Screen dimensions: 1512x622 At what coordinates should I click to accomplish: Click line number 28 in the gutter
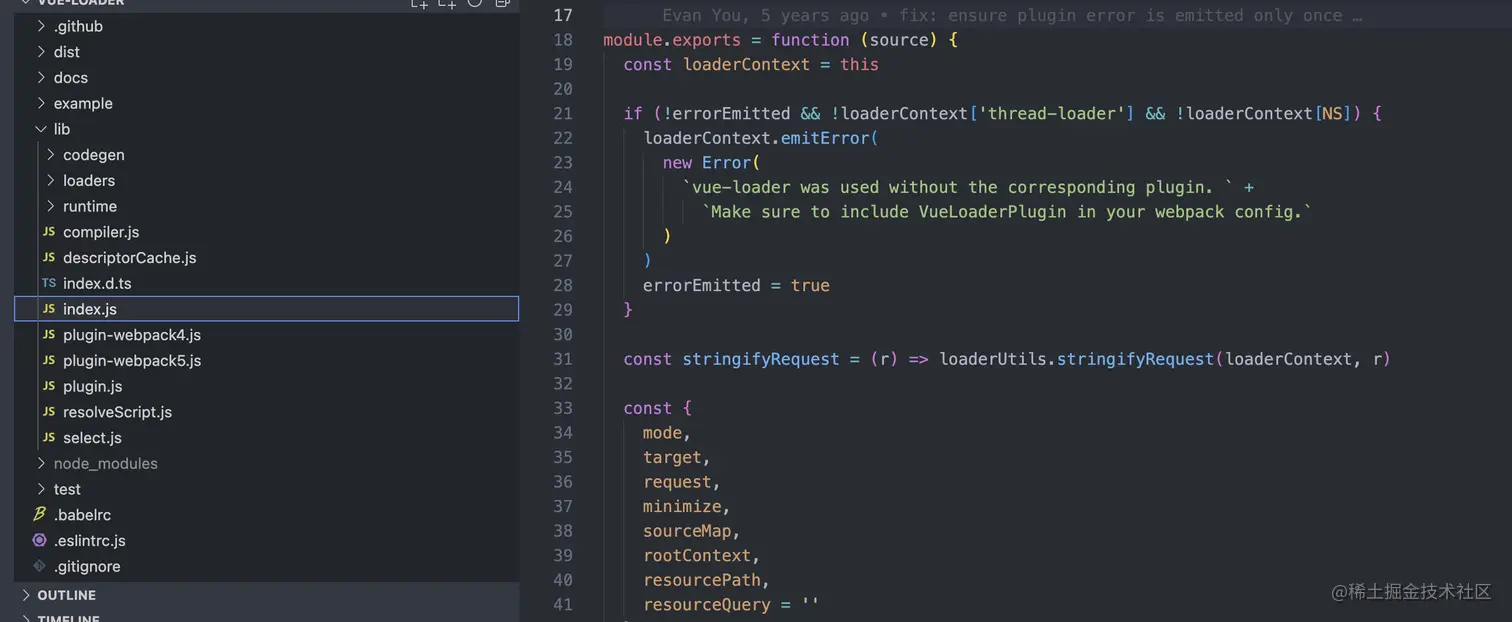pyautogui.click(x=562, y=285)
